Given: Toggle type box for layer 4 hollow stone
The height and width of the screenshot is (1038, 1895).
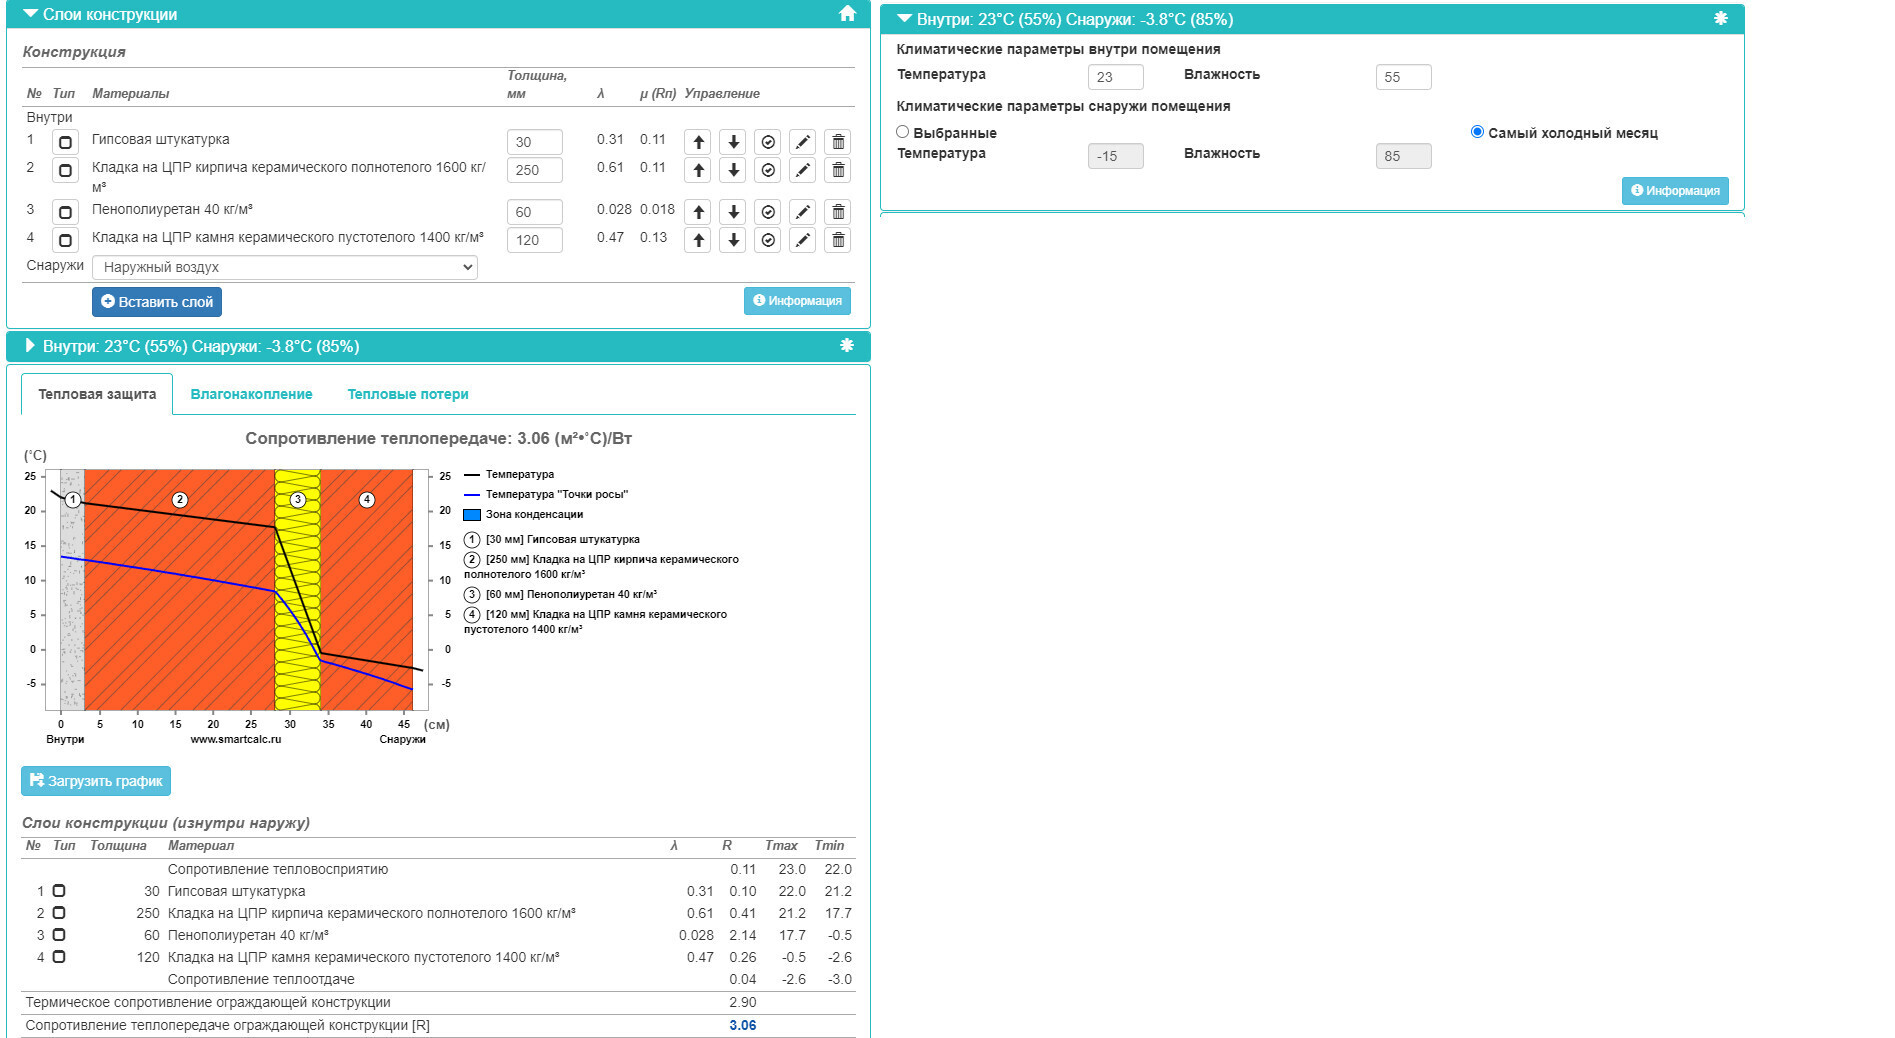Looking at the screenshot, I should [65, 240].
